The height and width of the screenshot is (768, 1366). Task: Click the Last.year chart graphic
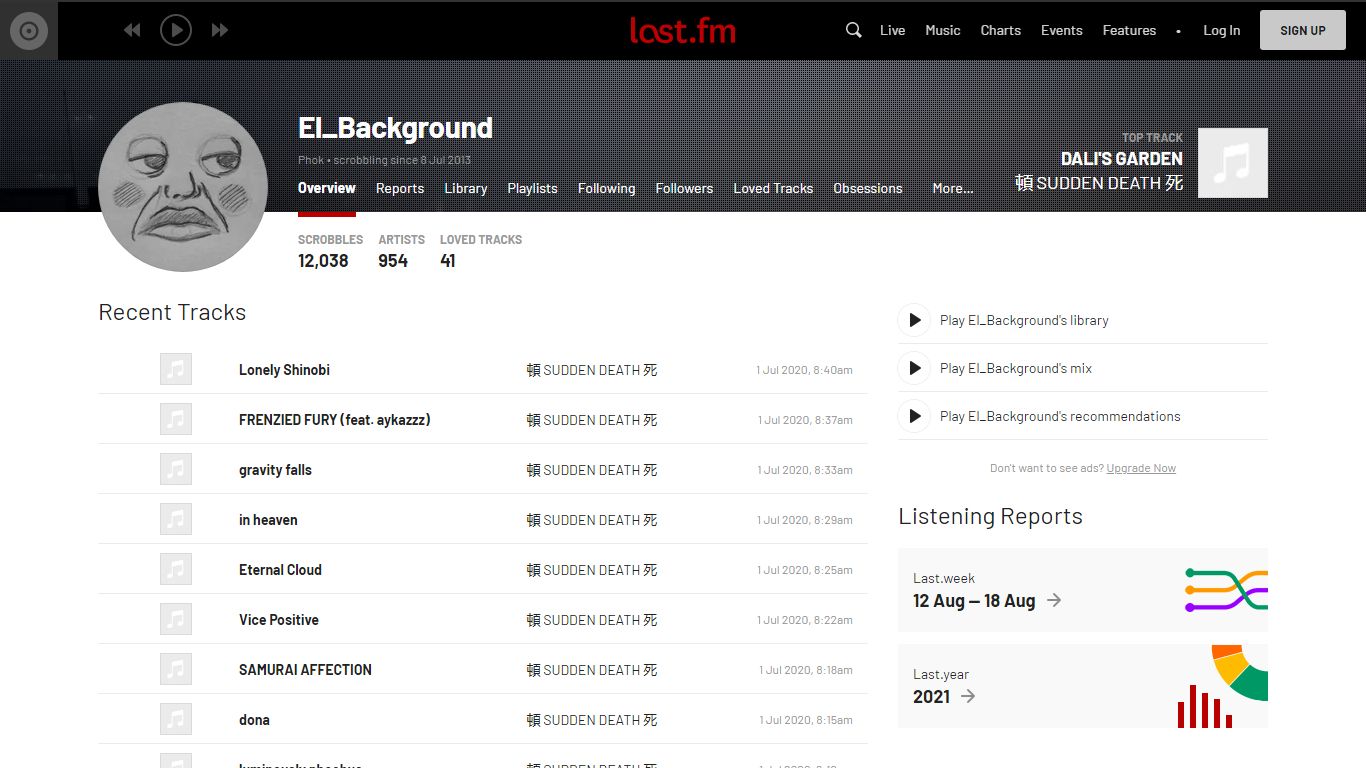(x=1223, y=686)
